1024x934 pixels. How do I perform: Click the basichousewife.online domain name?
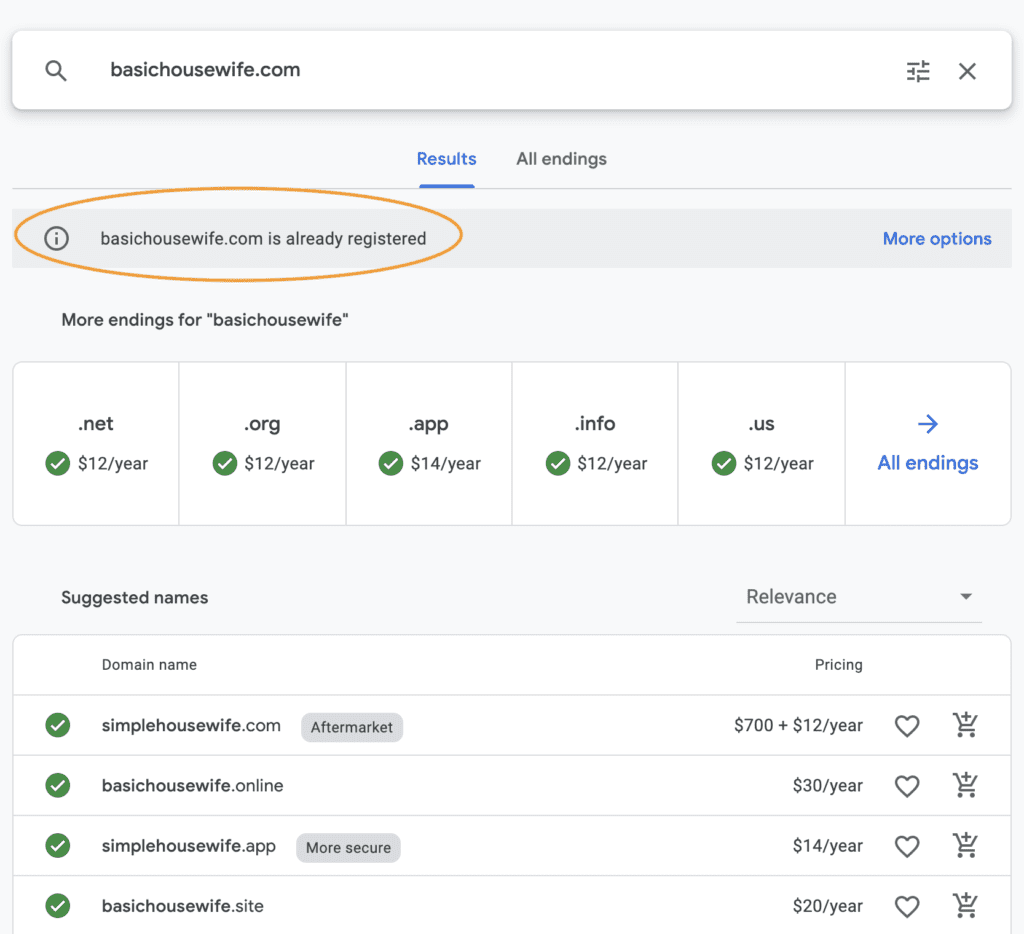pos(192,786)
